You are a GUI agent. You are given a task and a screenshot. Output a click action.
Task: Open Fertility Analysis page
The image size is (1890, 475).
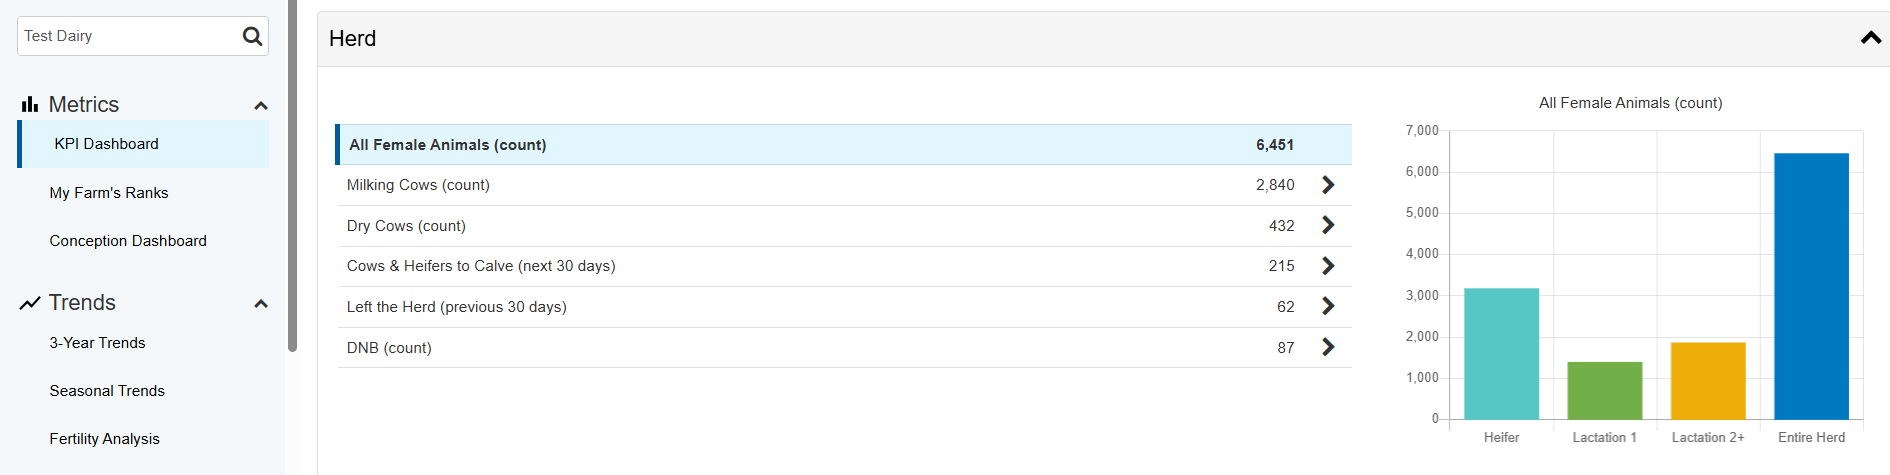point(104,439)
